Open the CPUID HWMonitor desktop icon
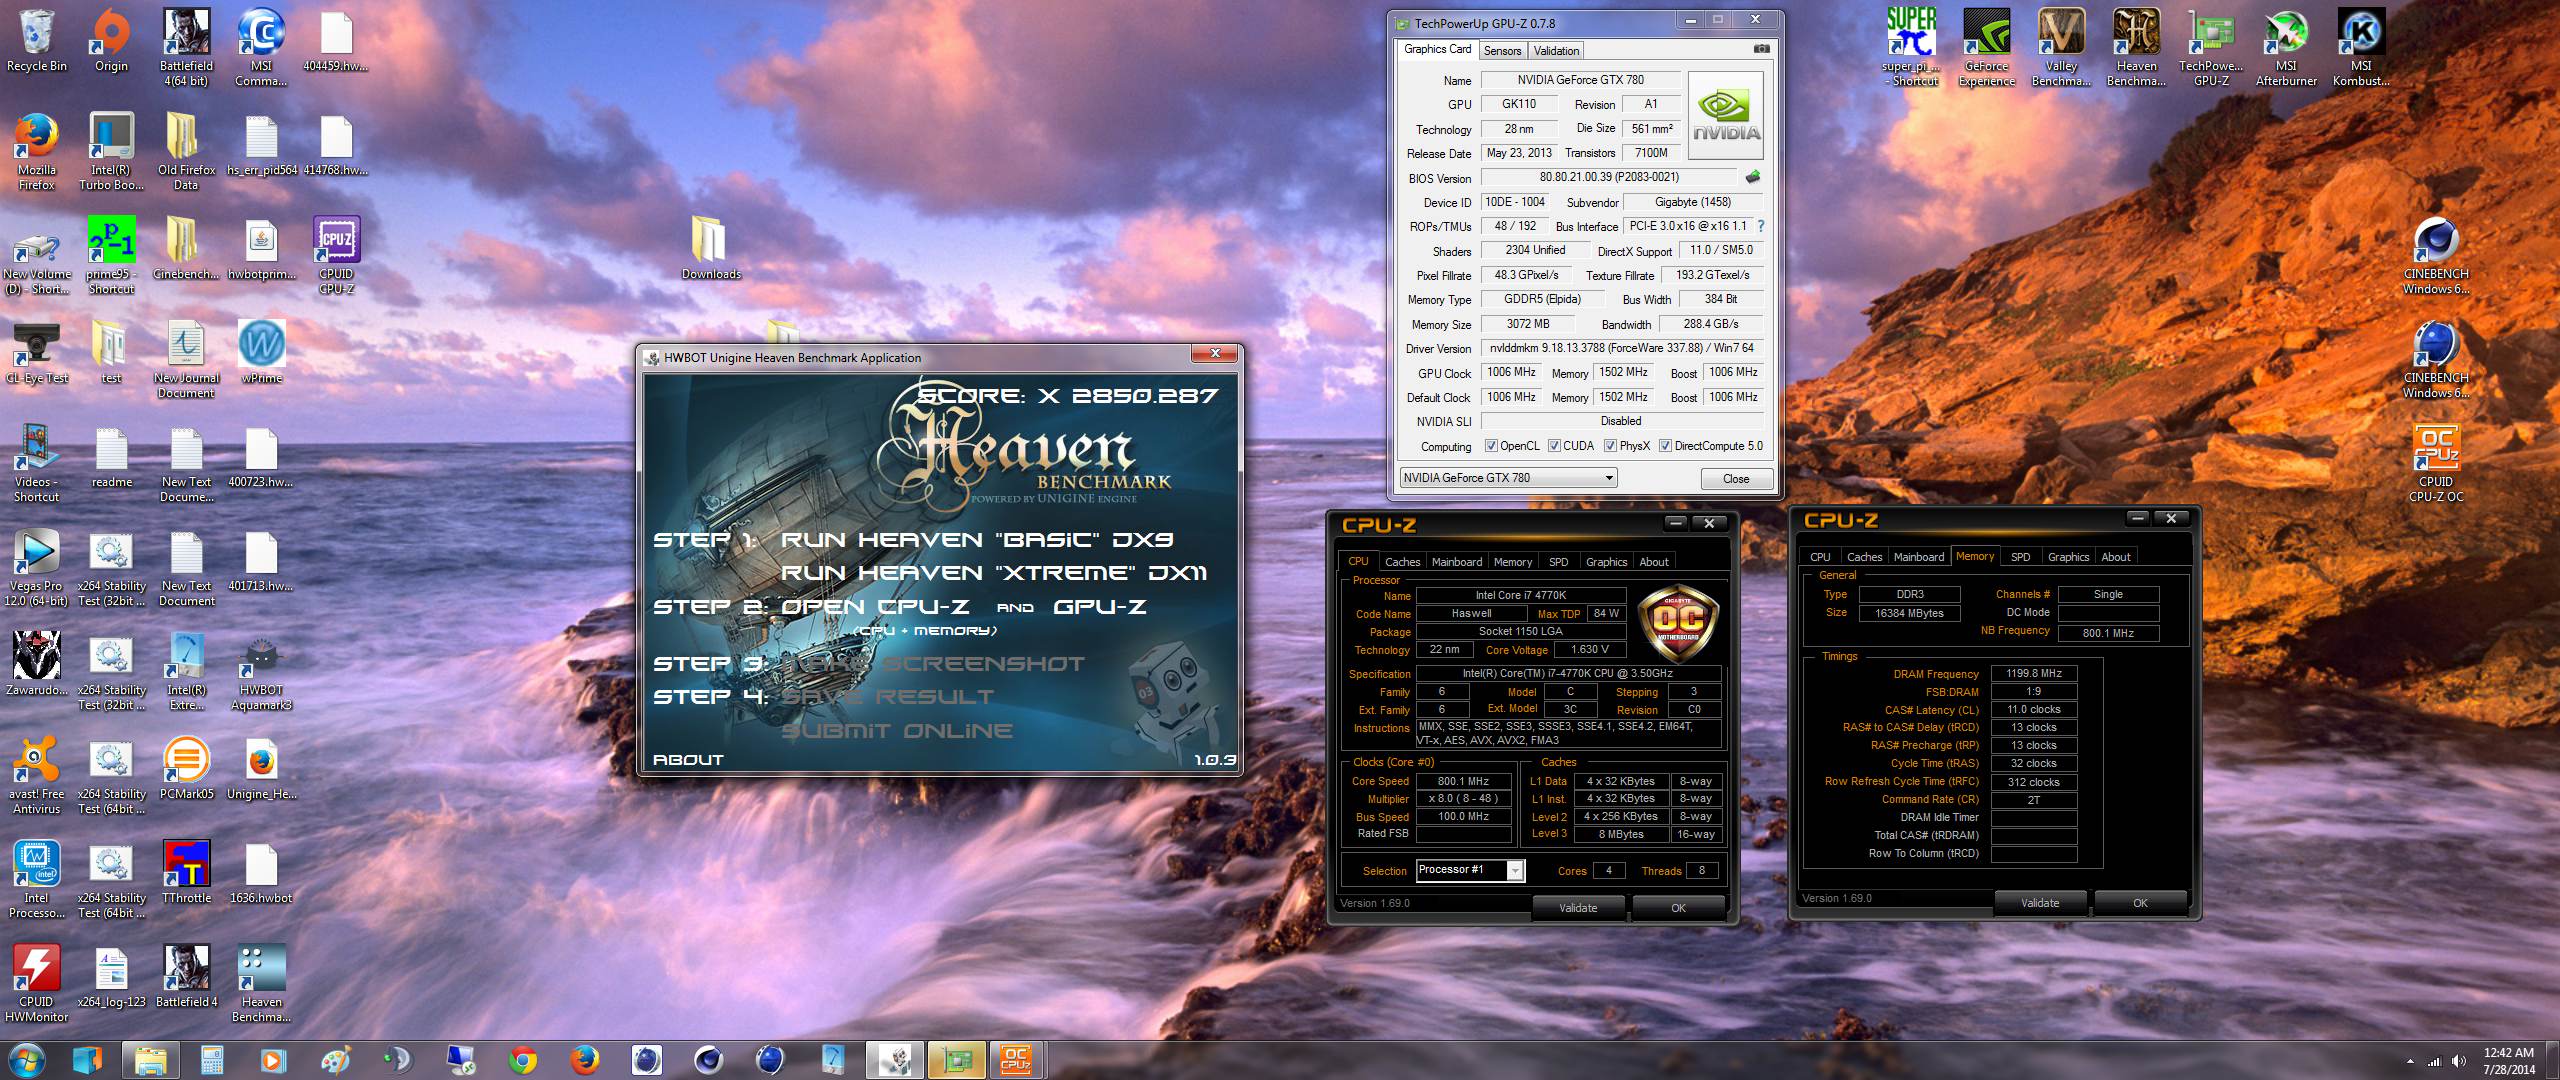 37,983
